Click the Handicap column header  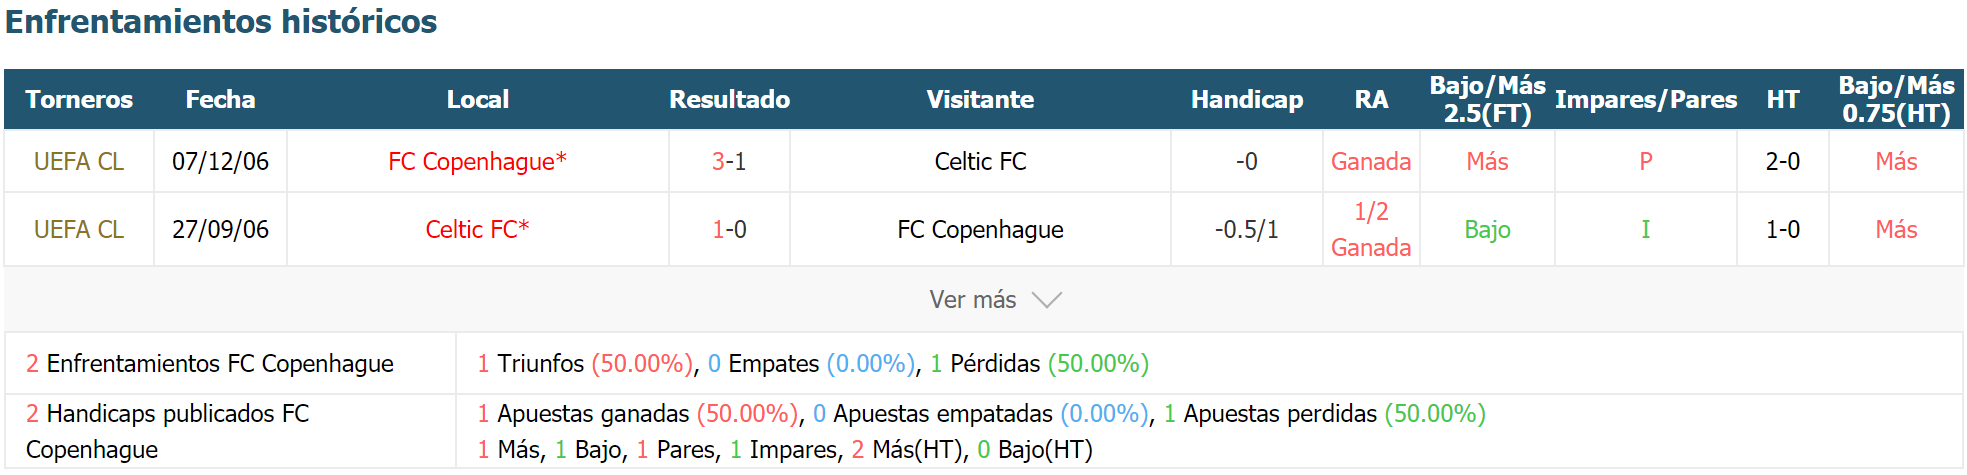1247,99
